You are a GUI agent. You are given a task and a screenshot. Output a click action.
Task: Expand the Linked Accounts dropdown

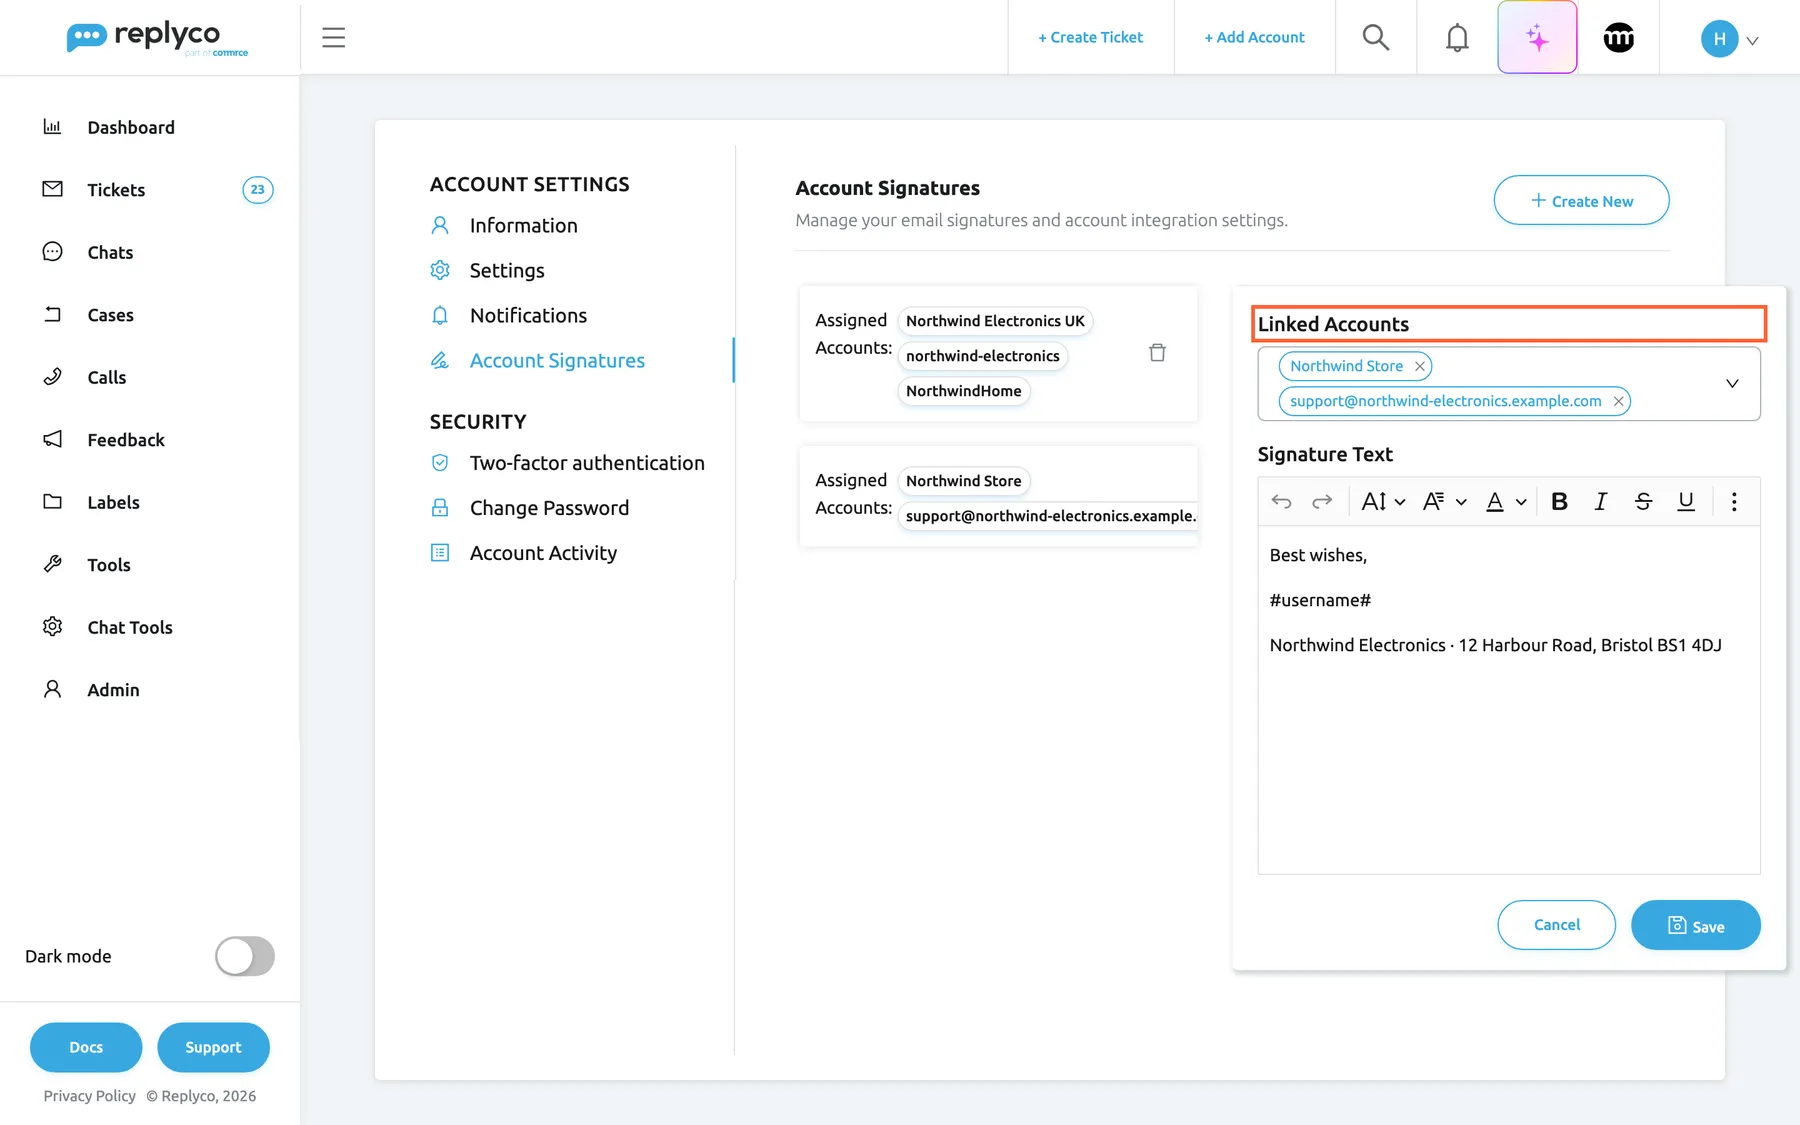click(x=1732, y=383)
